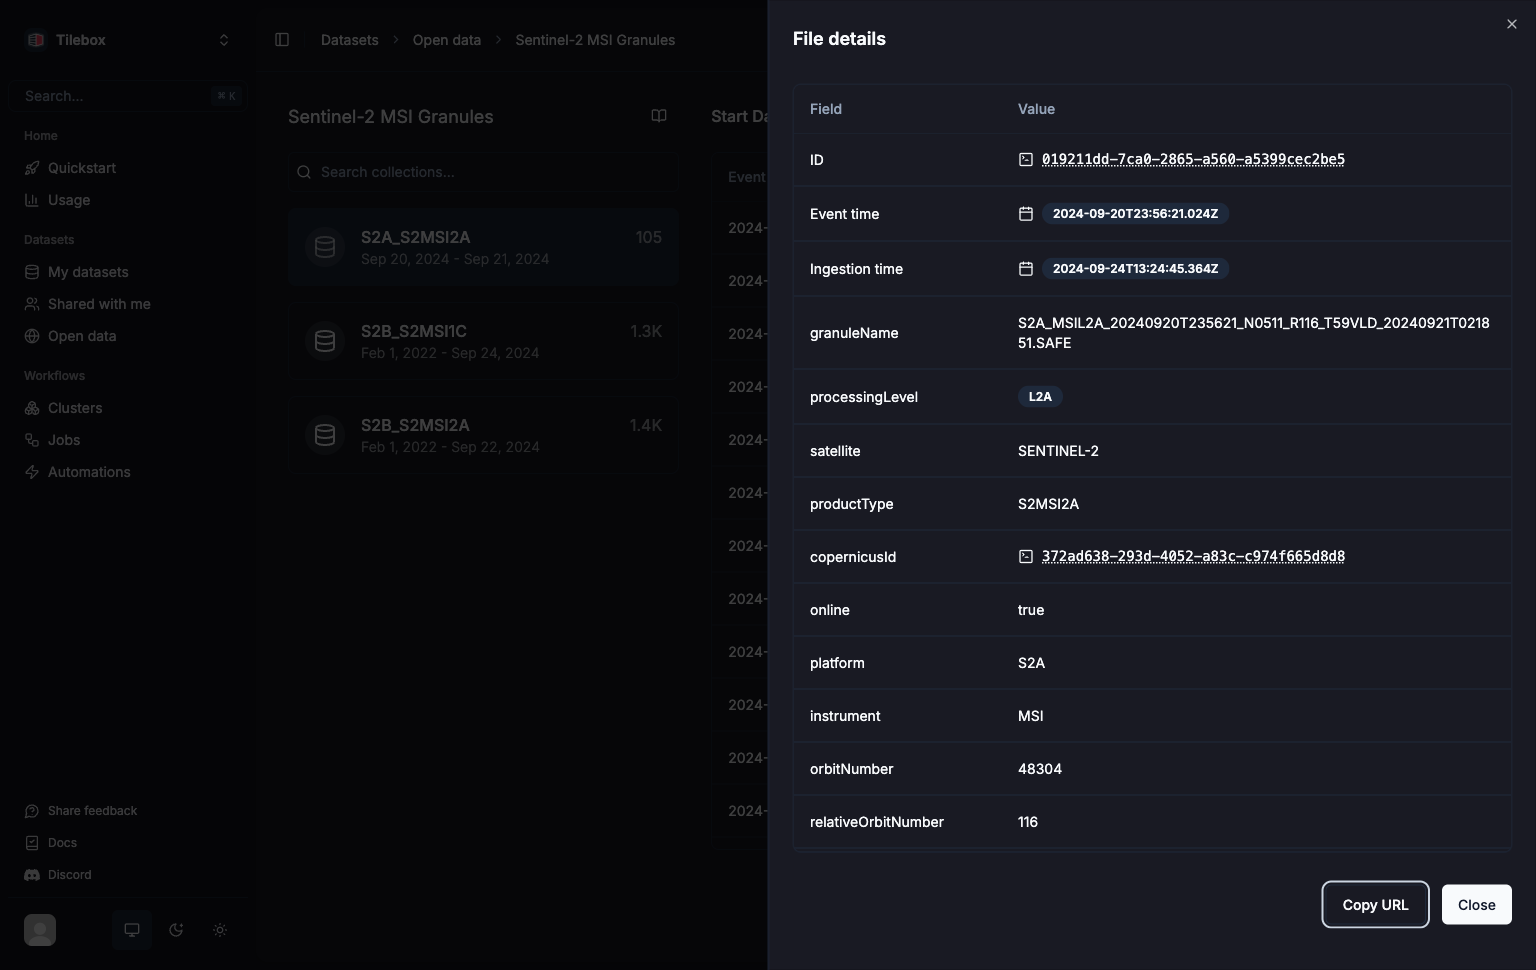1536x970 pixels.
Task: Click the Copy URL button
Action: [x=1375, y=905]
